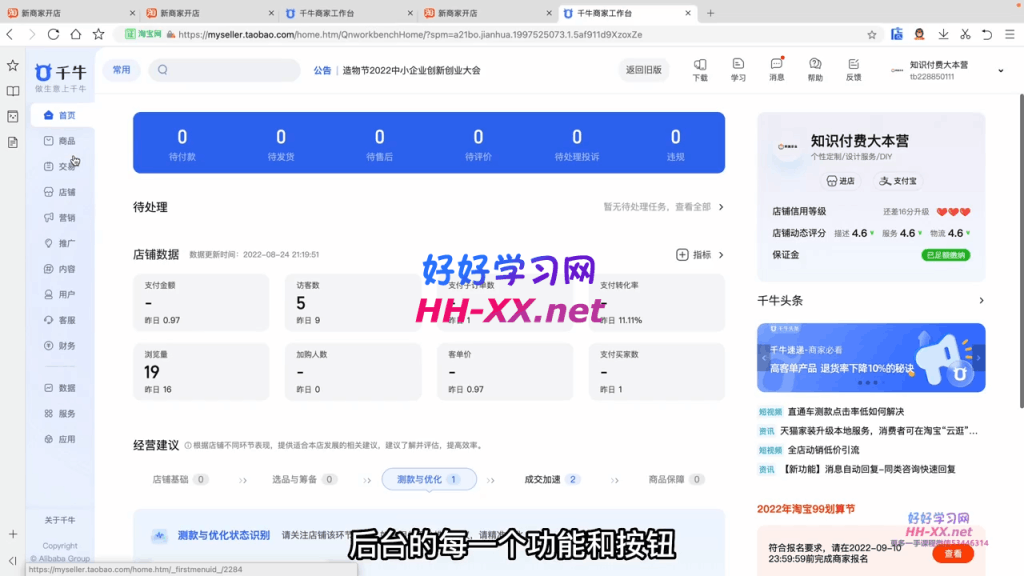Open the browser home page icon
Image resolution: width=1024 pixels, height=576 pixels.
coord(76,35)
